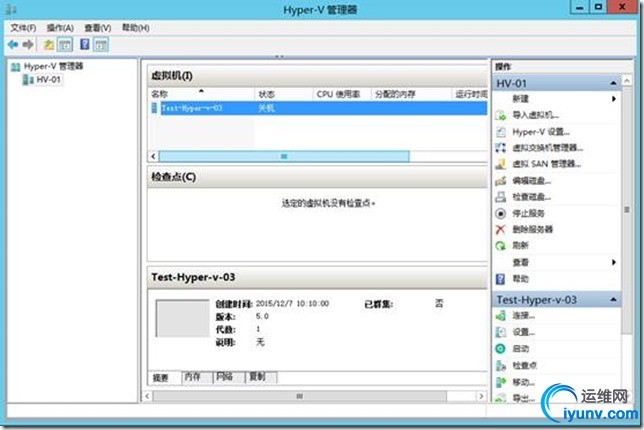Click the 关机 status cell
This screenshot has width=644, height=430.
point(266,108)
